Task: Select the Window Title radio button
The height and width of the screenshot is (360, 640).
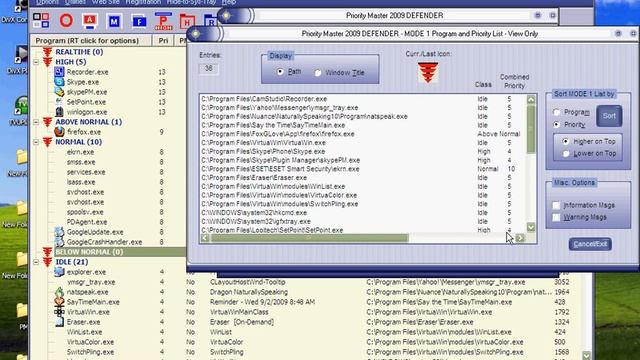Action: pyautogui.click(x=318, y=73)
